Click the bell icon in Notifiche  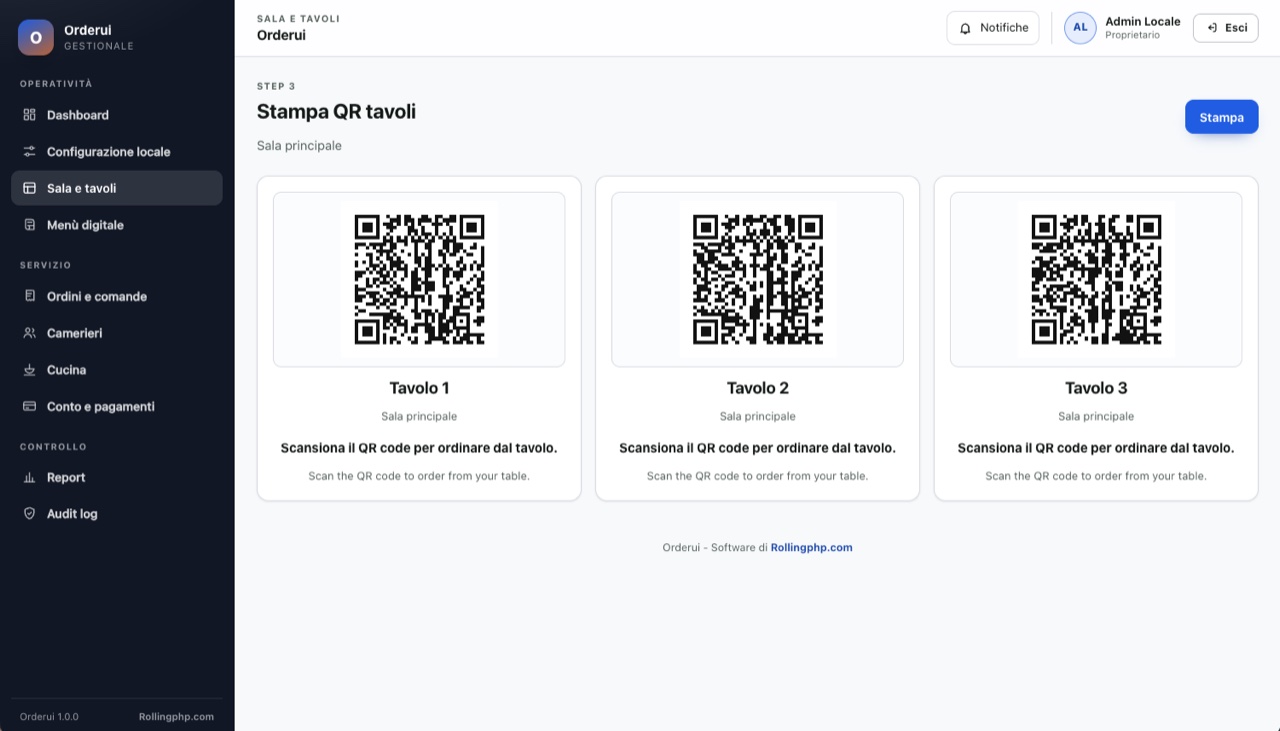(x=965, y=28)
